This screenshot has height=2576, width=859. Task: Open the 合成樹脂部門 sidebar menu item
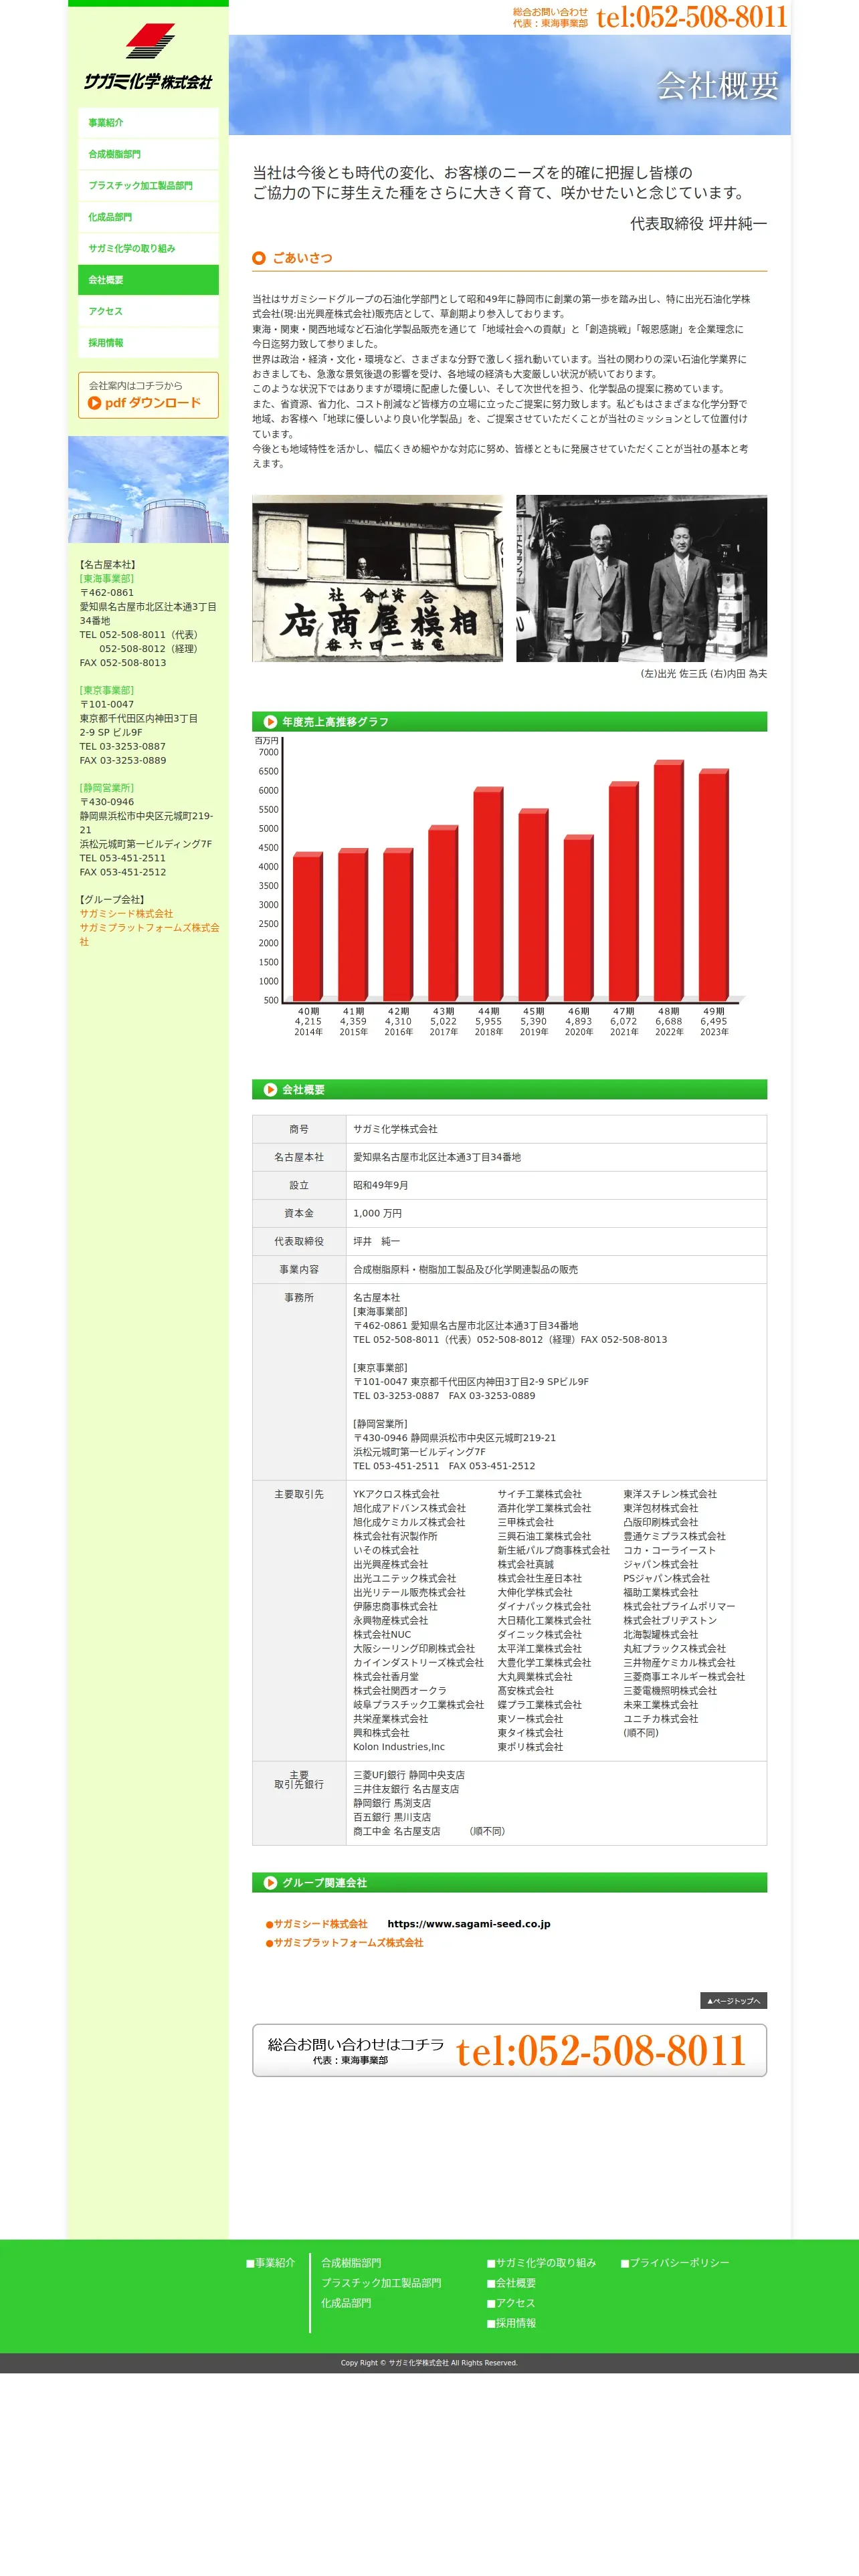click(148, 154)
